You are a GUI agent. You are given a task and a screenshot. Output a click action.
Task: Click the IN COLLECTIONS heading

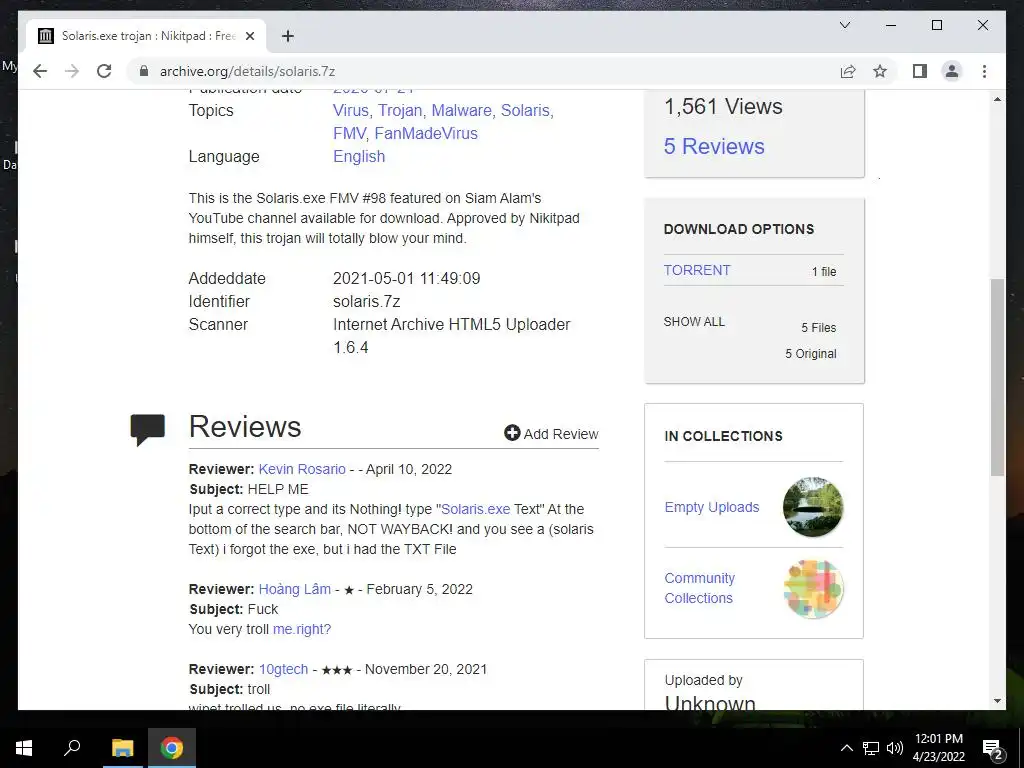point(723,436)
